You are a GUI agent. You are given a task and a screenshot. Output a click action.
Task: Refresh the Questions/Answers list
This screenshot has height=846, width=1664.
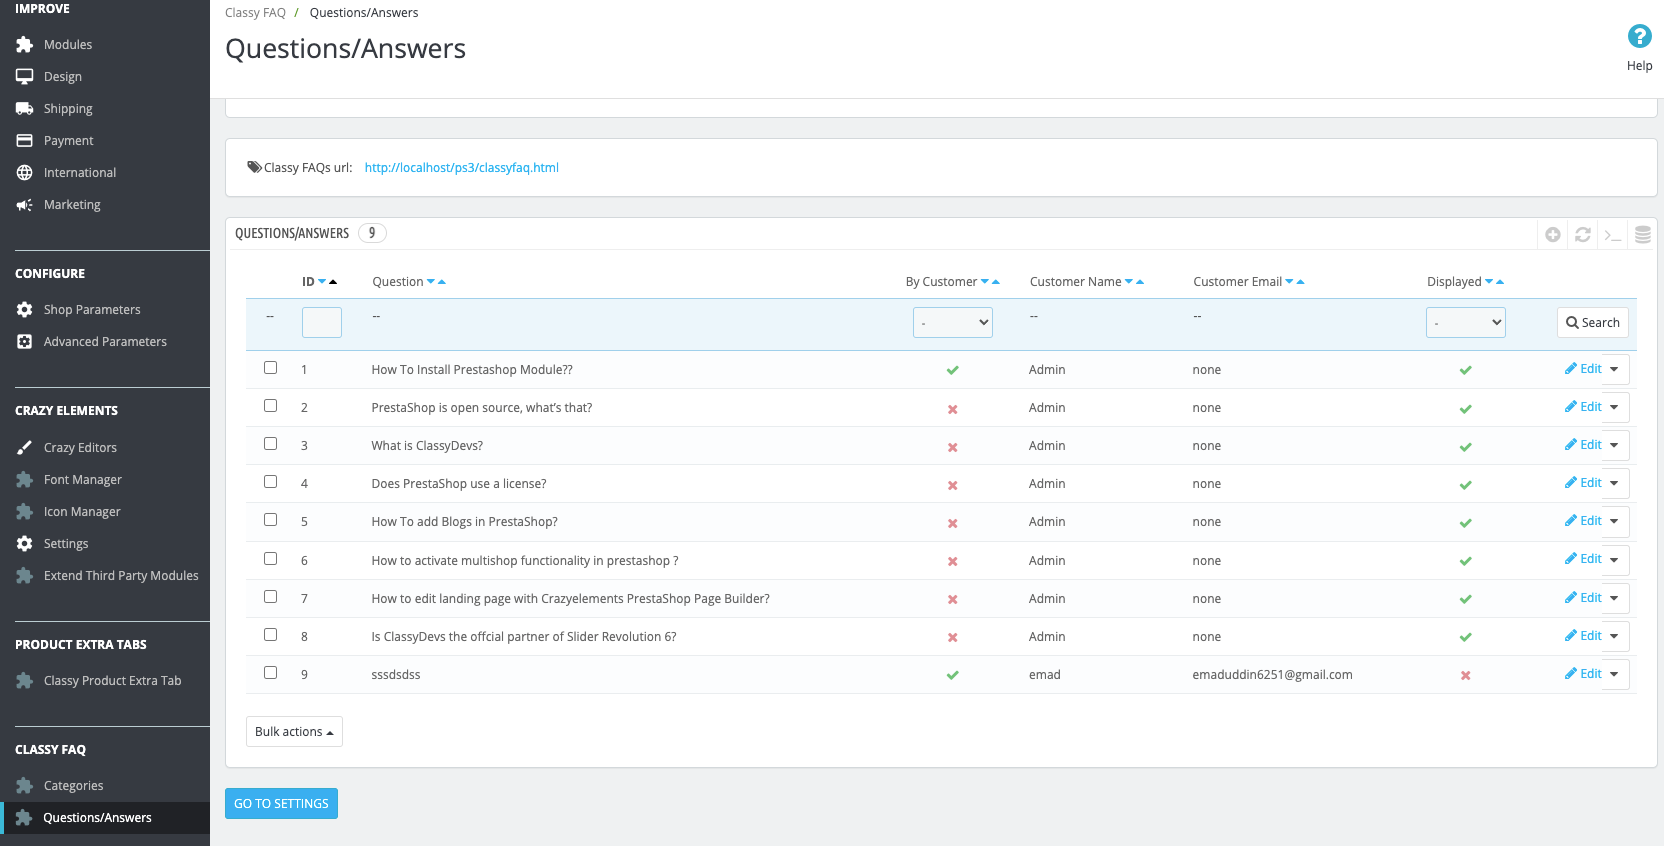tap(1582, 234)
